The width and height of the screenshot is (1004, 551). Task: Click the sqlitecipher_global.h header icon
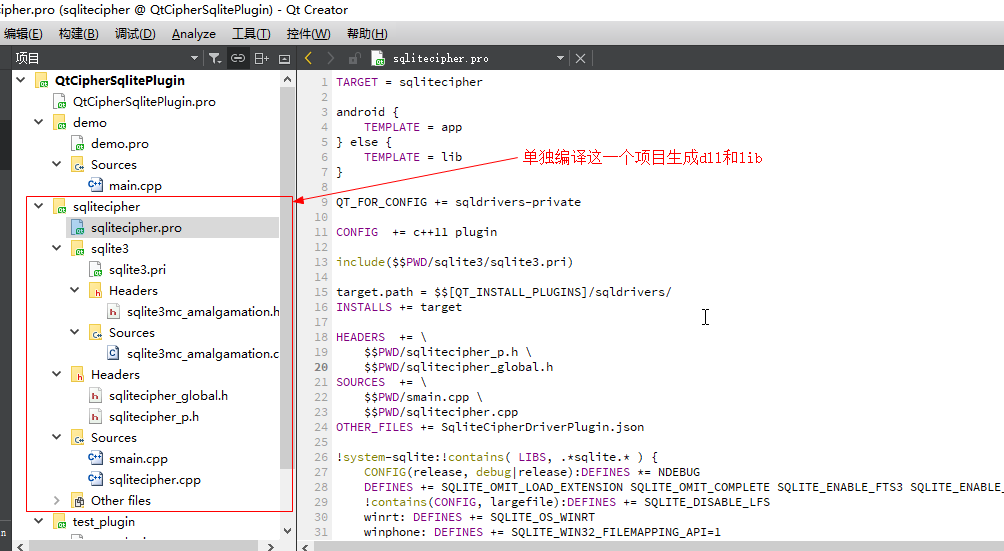pyautogui.click(x=95, y=396)
